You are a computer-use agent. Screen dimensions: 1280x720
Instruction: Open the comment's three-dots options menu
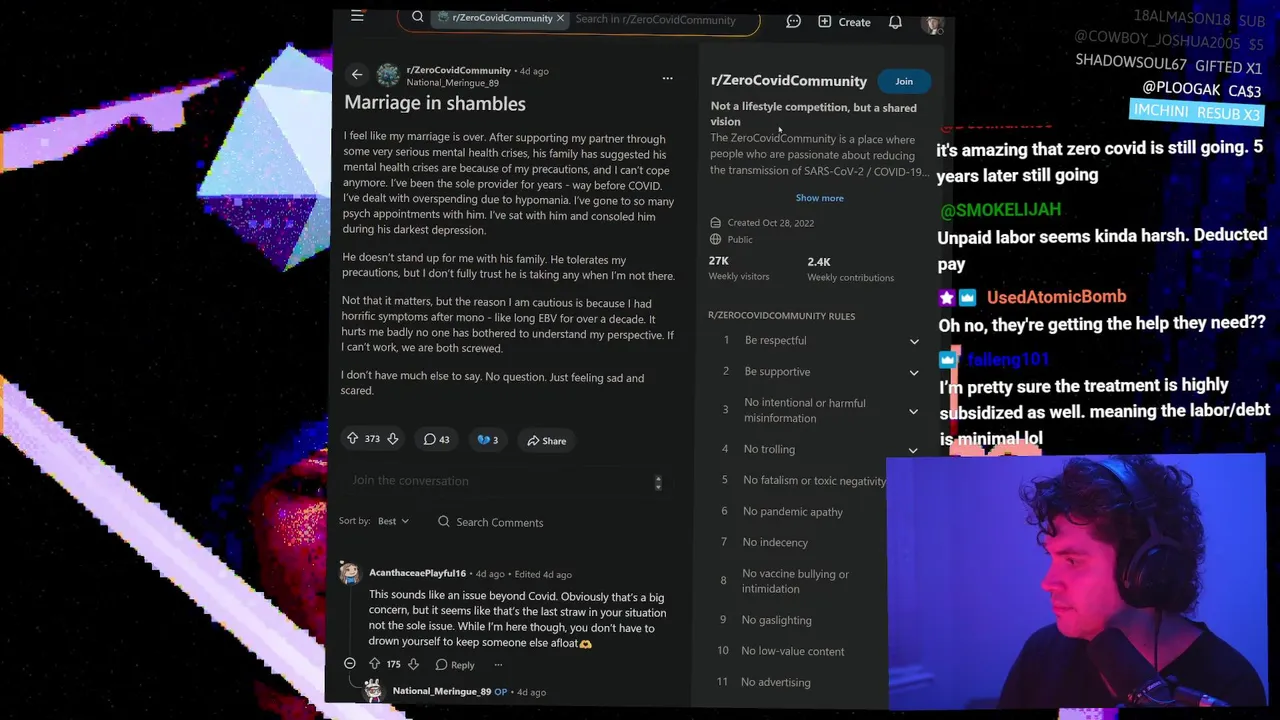(x=498, y=665)
